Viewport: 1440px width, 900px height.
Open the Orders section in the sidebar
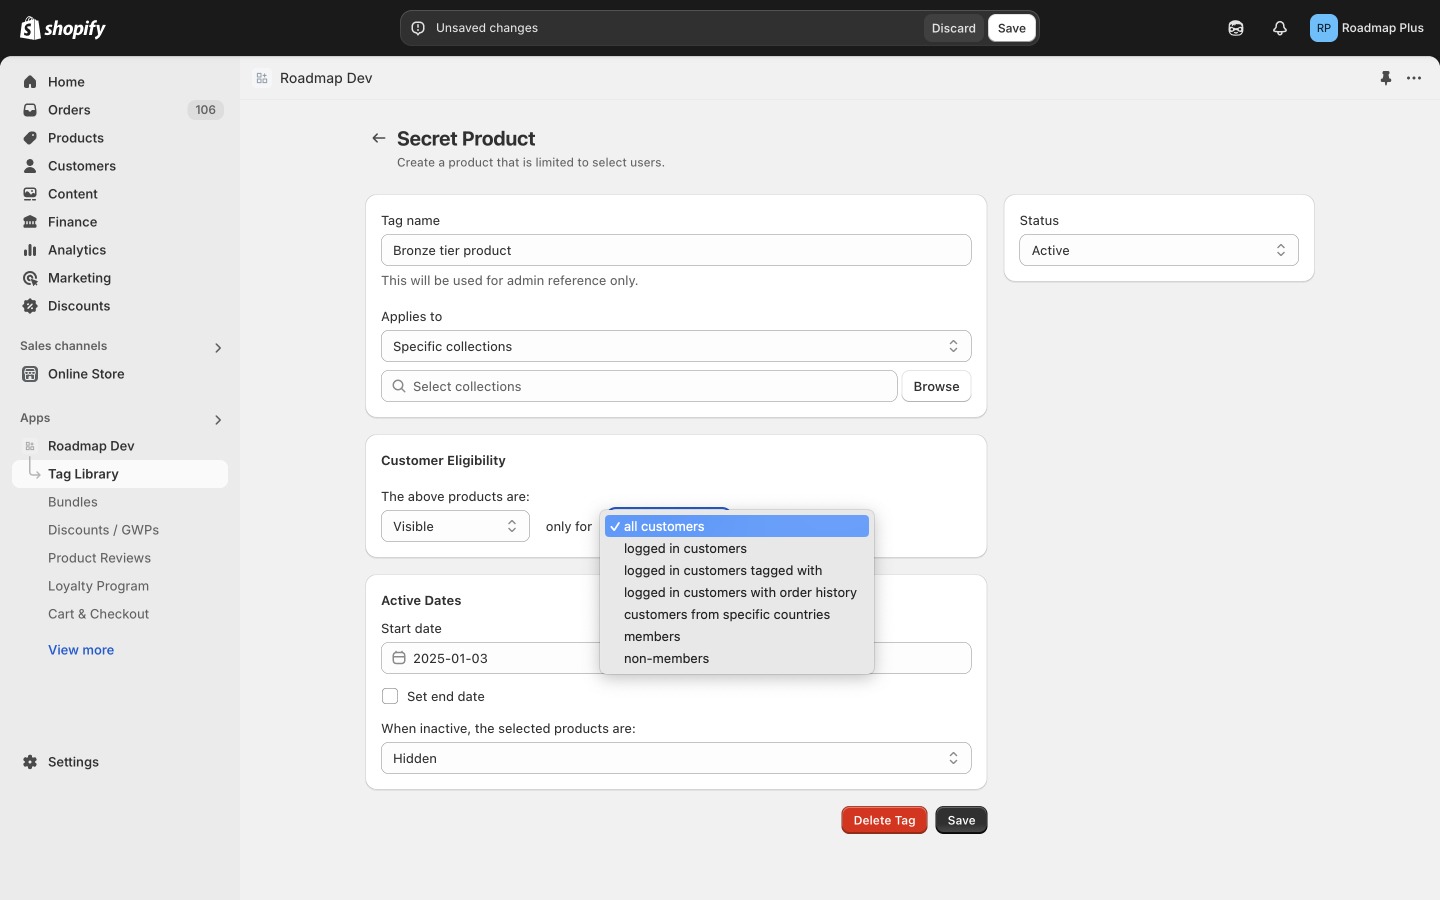click(x=70, y=110)
